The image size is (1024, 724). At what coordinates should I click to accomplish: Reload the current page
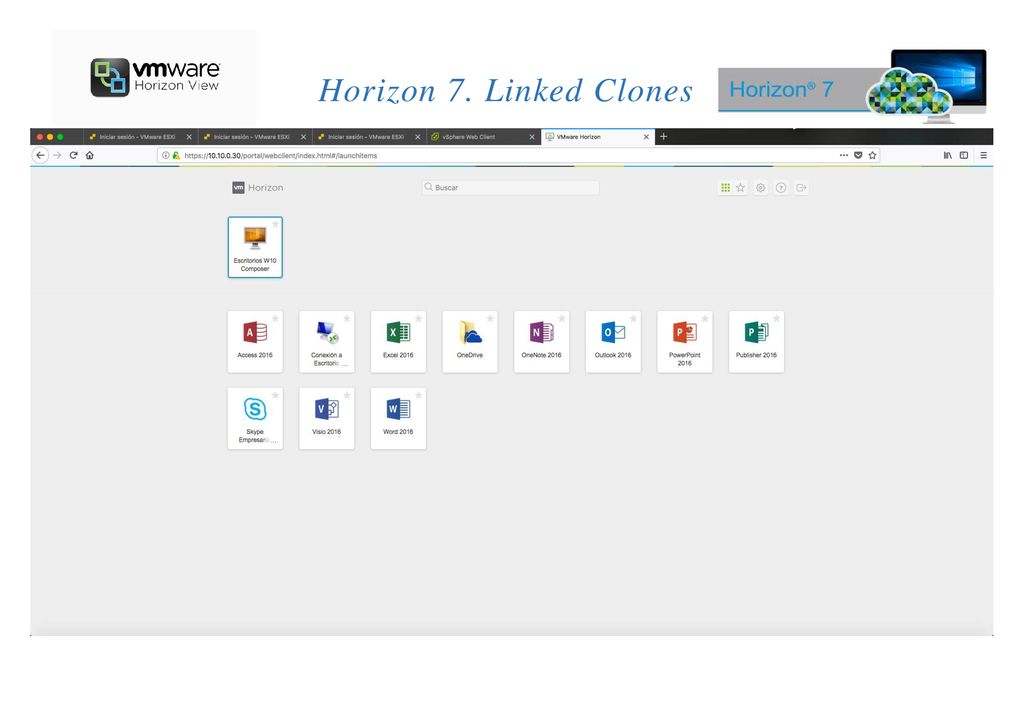[73, 155]
